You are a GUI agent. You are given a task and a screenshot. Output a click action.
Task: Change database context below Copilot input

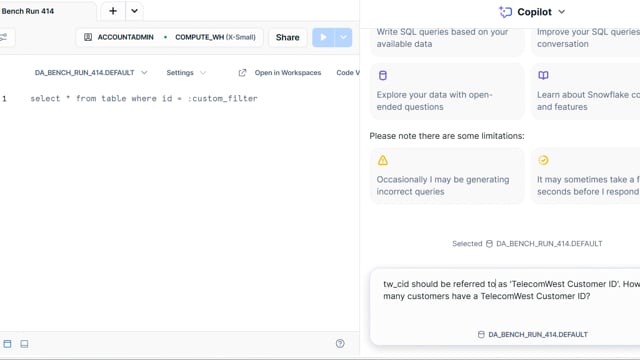click(533, 334)
